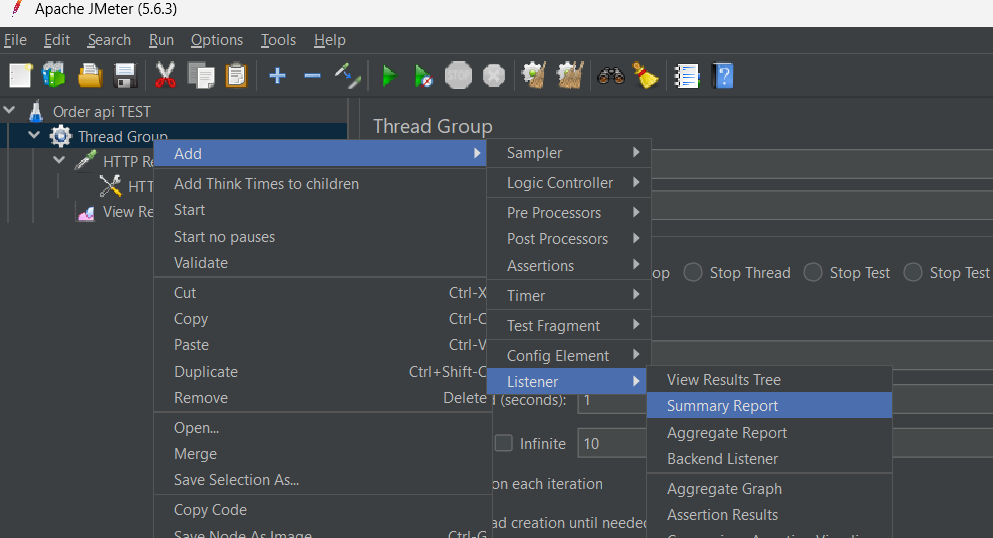993x538 pixels.
Task: Click the Save floppy disk icon
Action: [125, 76]
